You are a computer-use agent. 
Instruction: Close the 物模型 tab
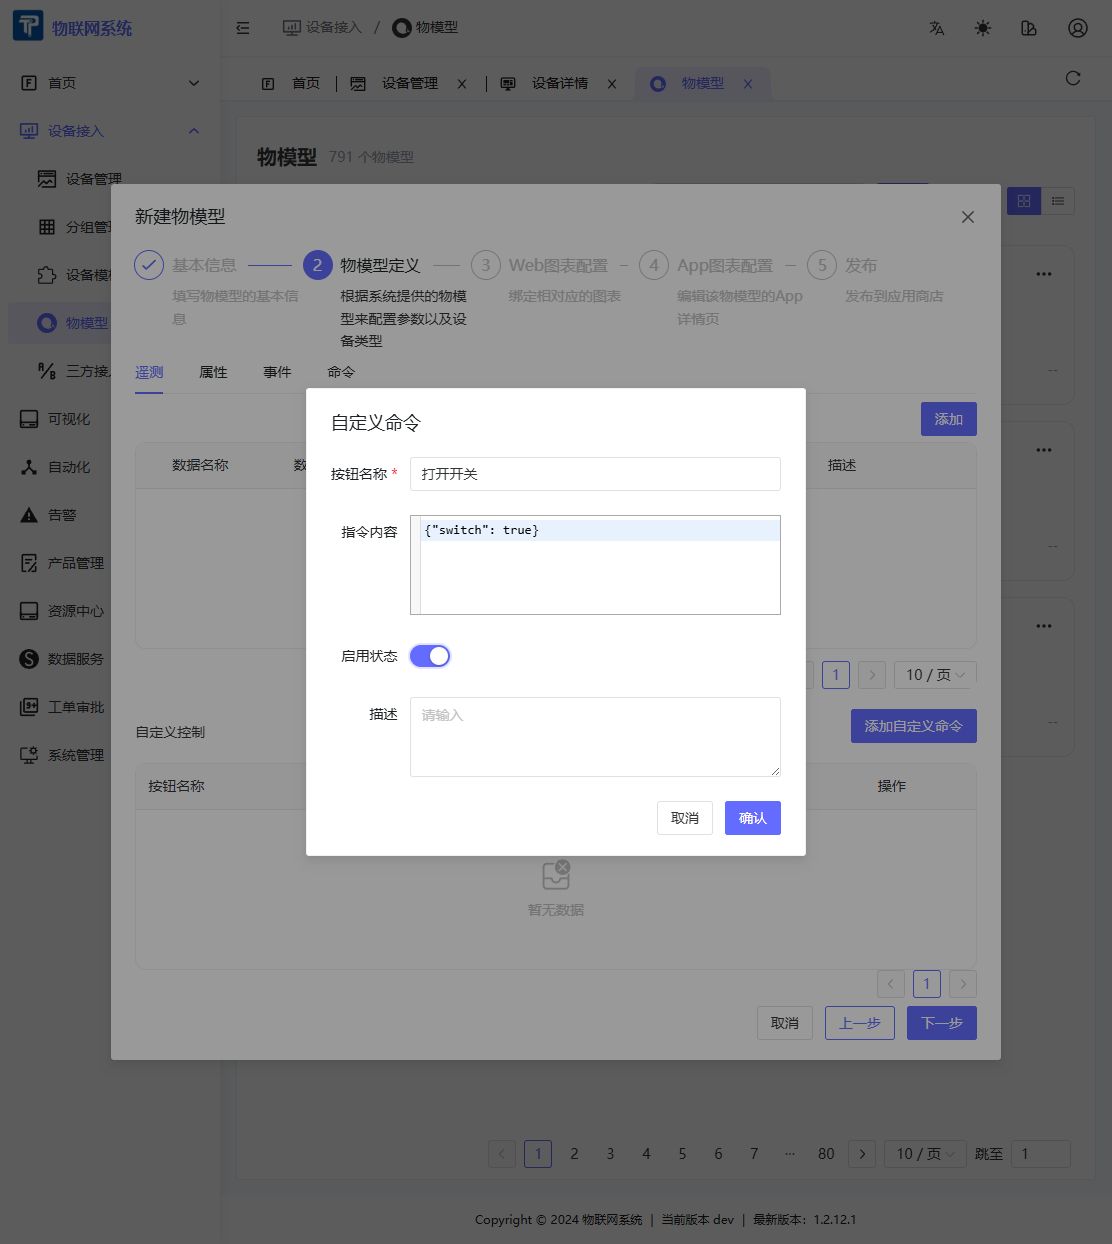pos(748,84)
